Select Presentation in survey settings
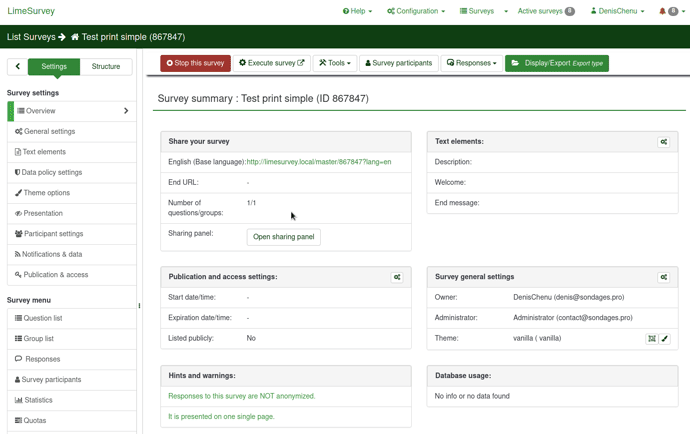The image size is (690, 434). (43, 213)
